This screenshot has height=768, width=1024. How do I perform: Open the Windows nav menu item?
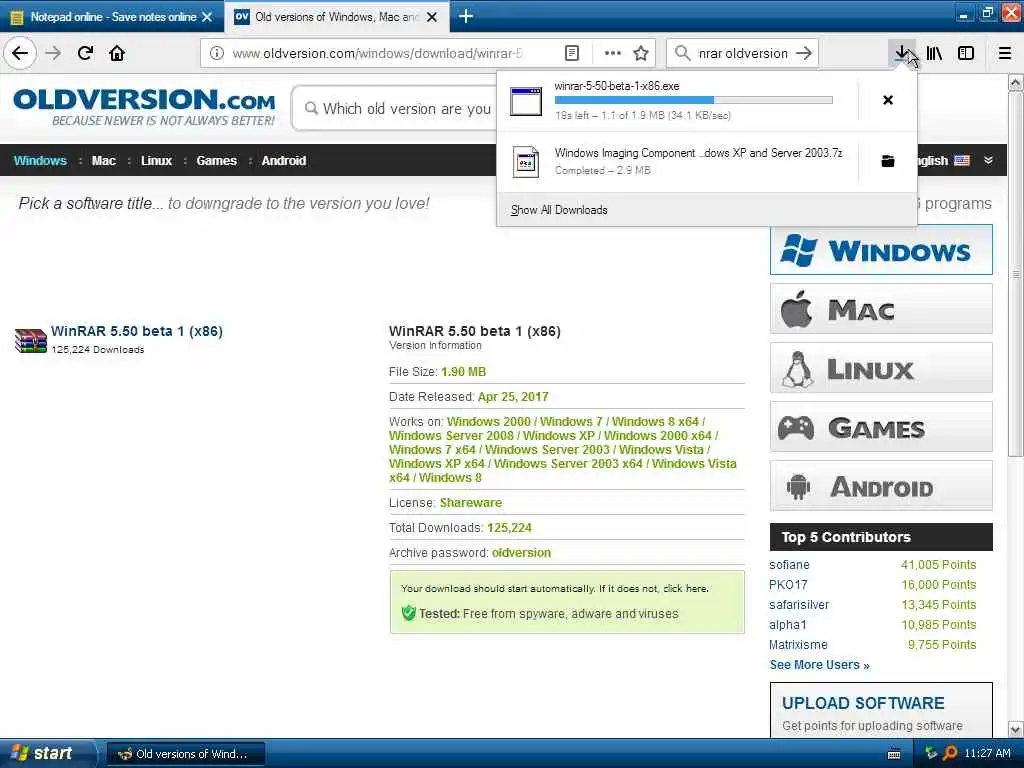40,161
